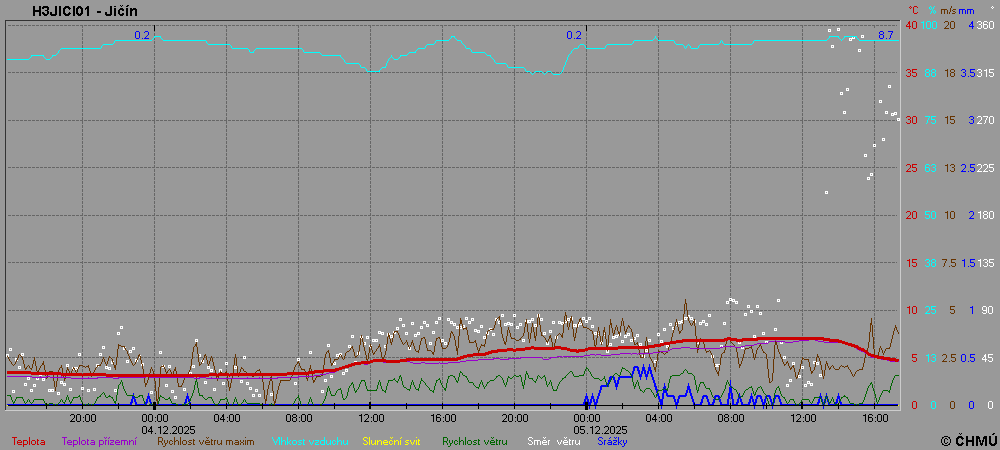Click the blue mm unit header

968,11
